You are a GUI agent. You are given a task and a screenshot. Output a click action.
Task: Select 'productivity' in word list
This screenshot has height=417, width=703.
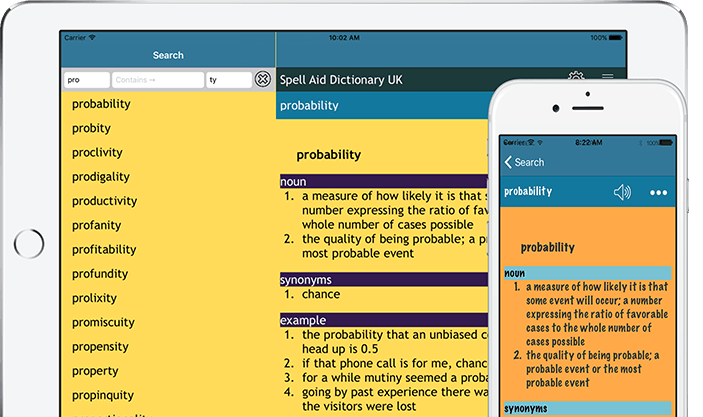click(x=104, y=201)
